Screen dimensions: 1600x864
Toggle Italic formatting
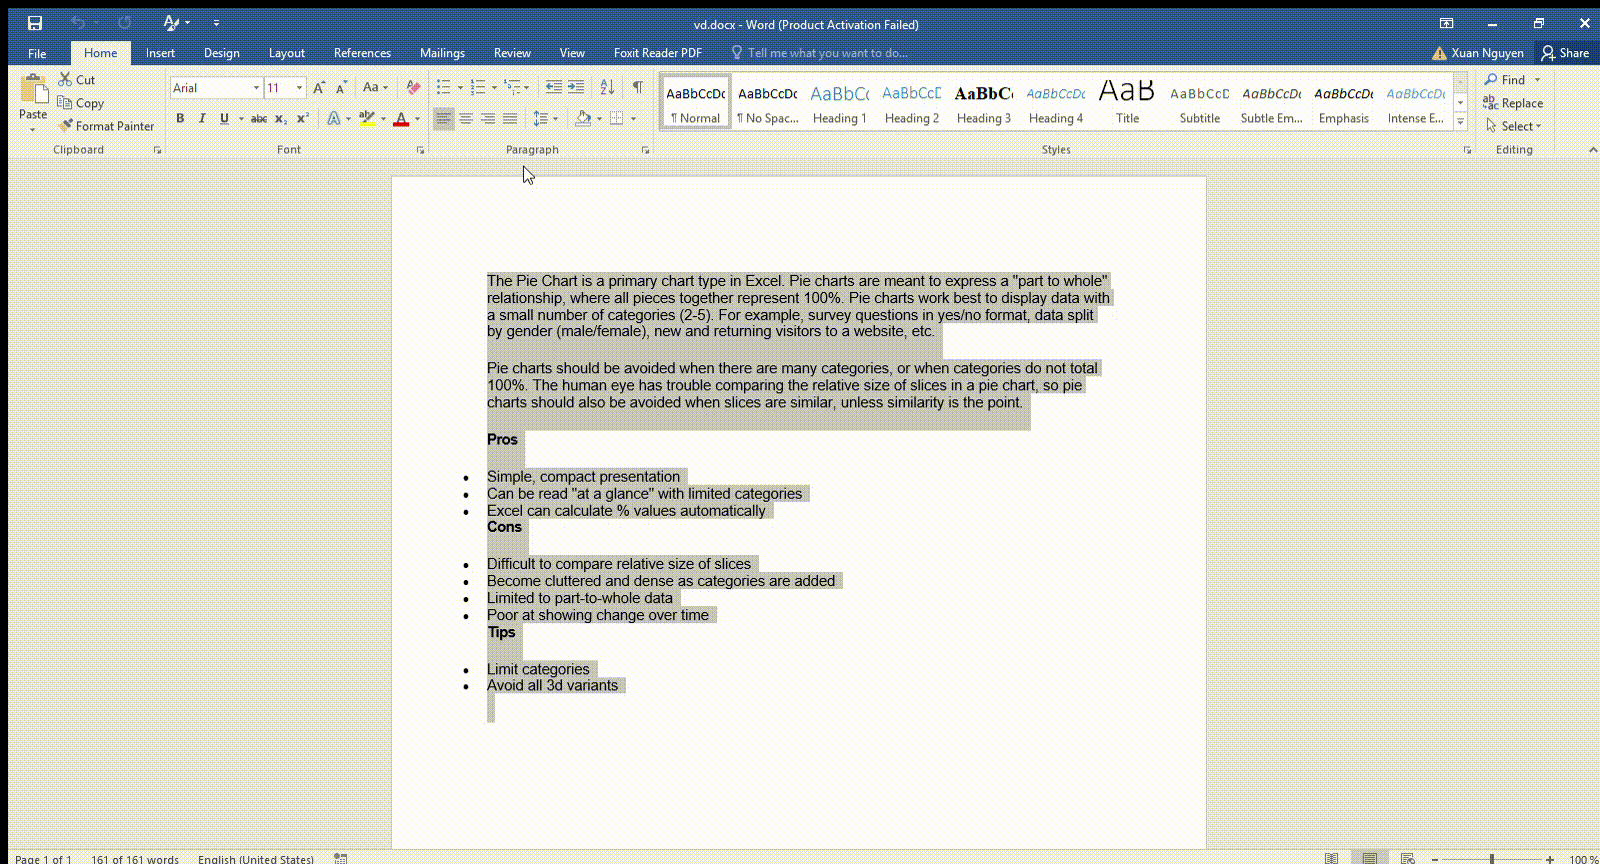click(202, 118)
